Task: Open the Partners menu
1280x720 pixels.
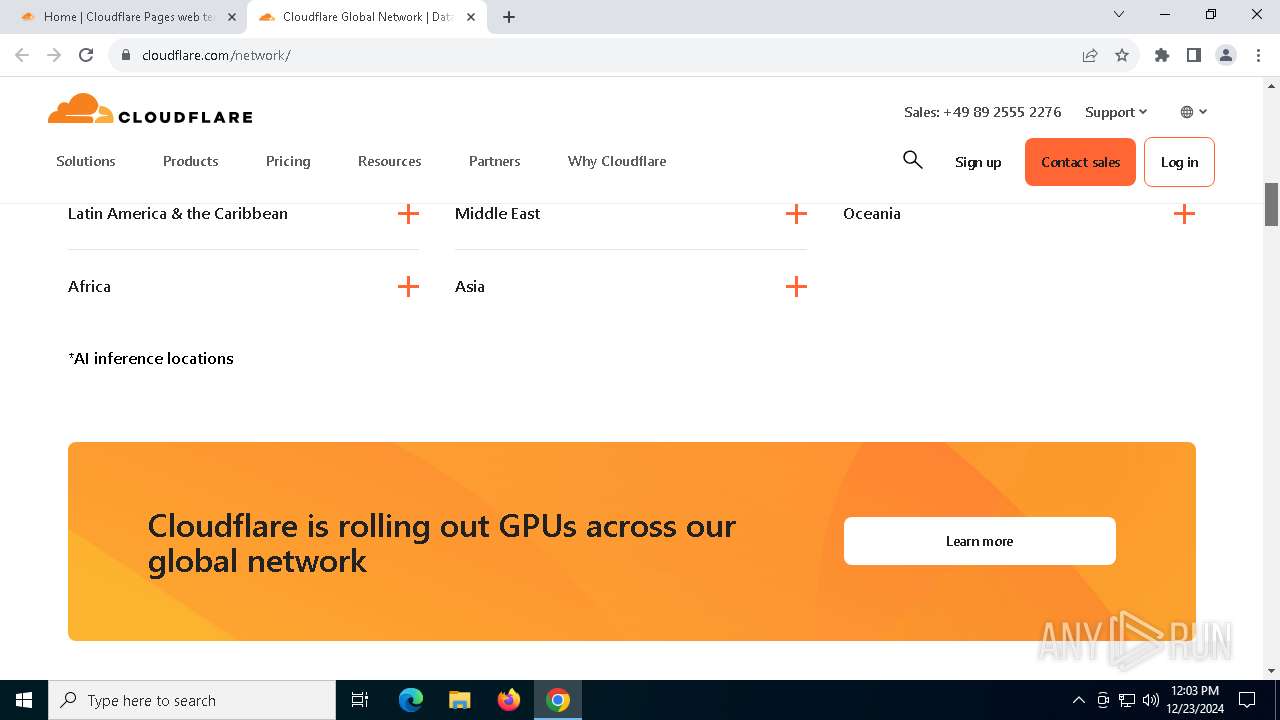Action: point(495,161)
